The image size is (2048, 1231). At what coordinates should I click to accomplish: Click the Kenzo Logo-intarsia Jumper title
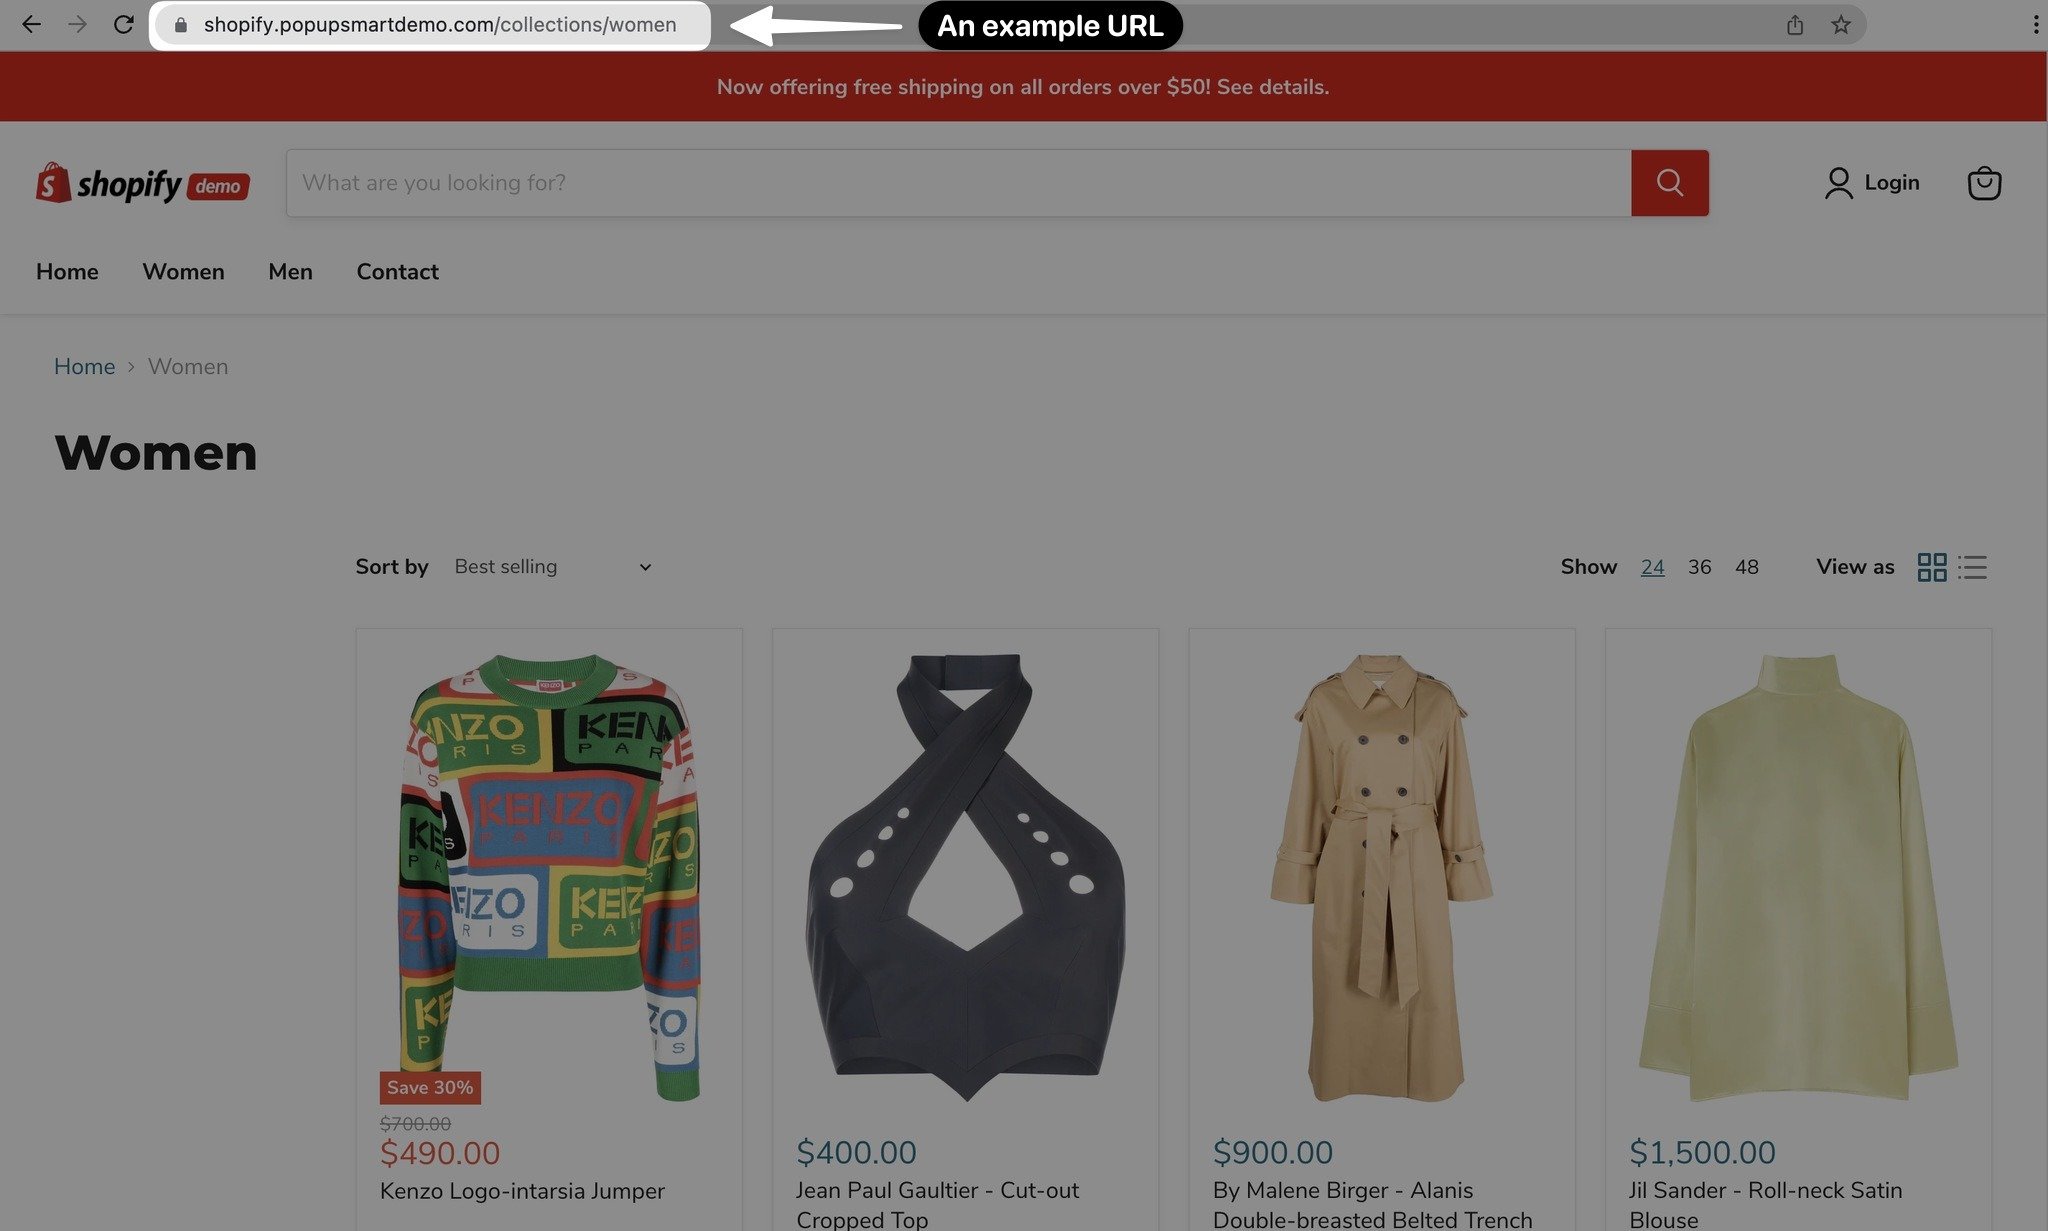[x=522, y=1191]
